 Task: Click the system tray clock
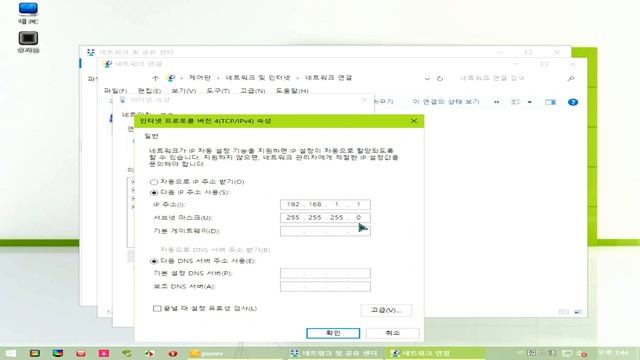(613, 353)
